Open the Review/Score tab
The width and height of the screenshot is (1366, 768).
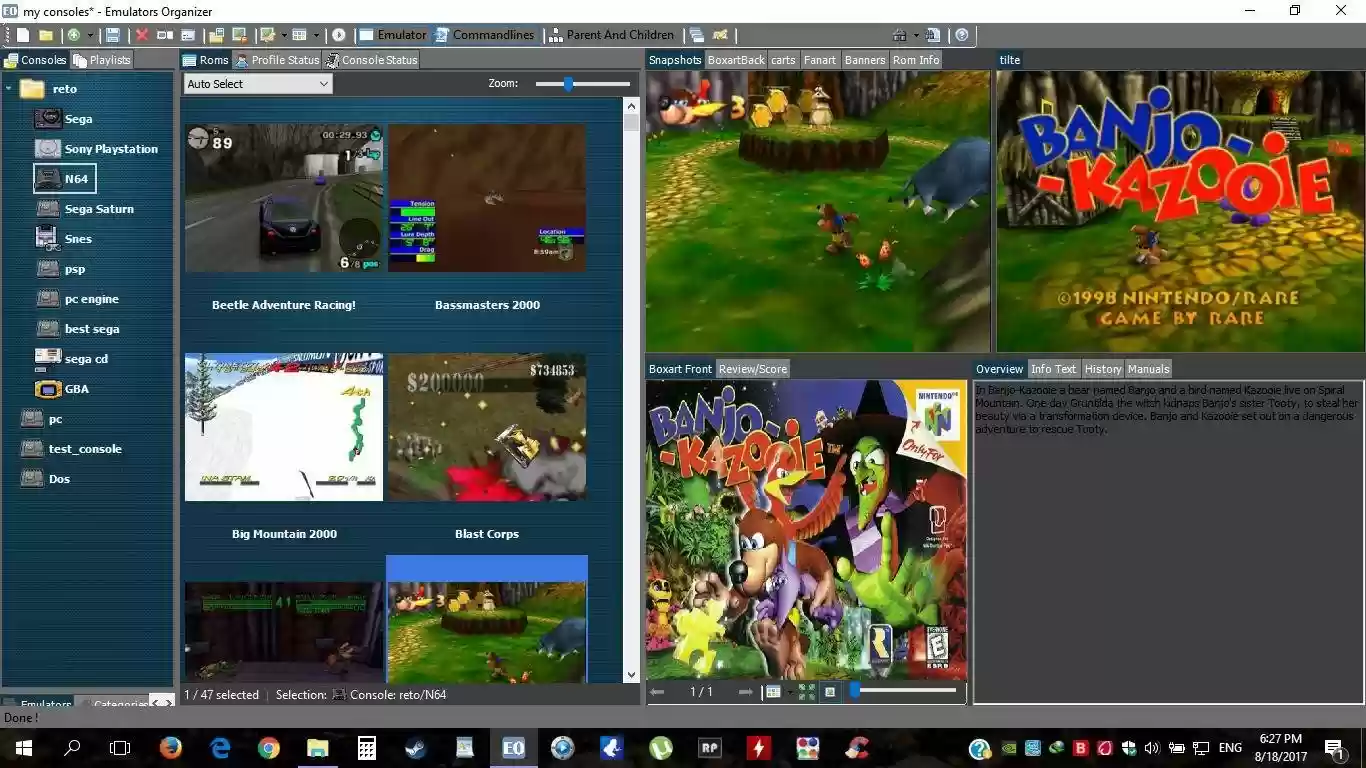(752, 369)
